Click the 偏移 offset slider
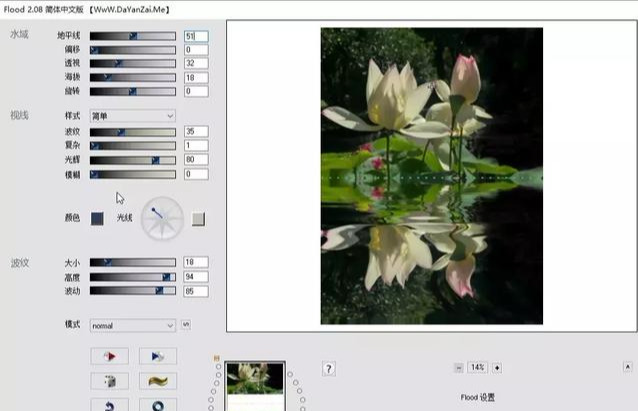 (x=133, y=50)
